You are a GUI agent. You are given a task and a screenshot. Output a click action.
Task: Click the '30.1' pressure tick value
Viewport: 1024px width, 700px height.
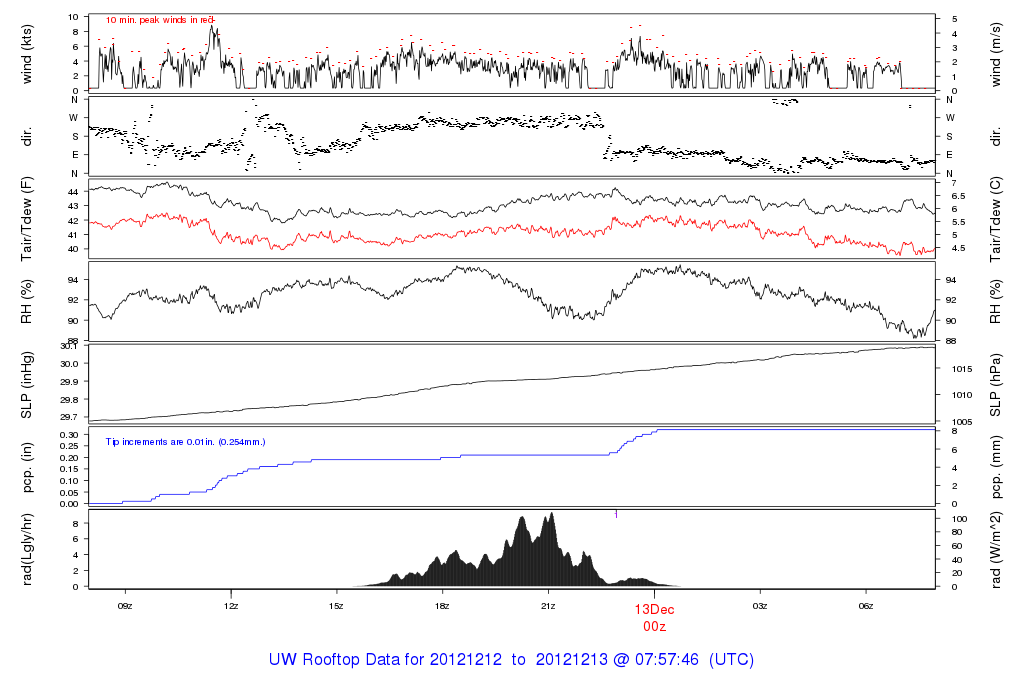(70, 346)
